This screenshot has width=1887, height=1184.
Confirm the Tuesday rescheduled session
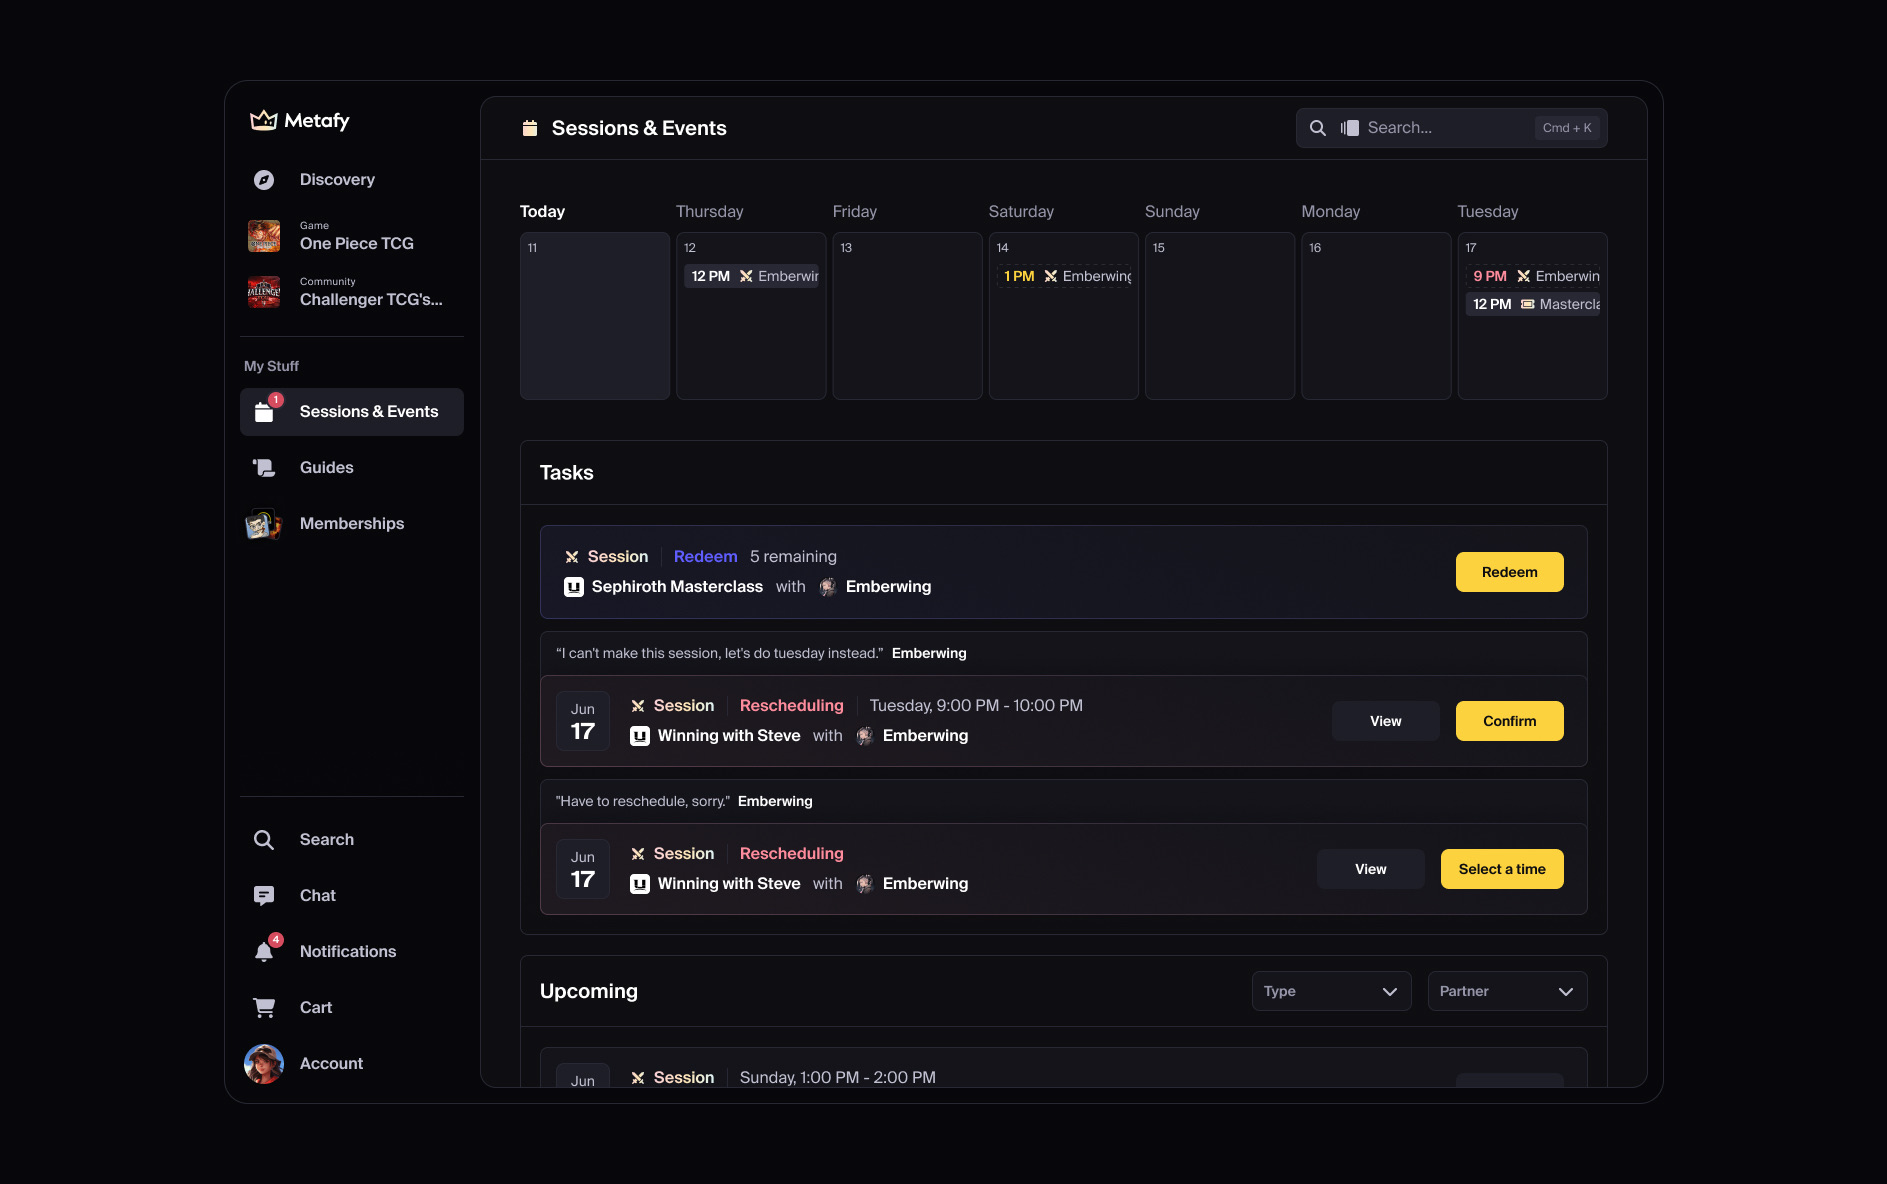(1510, 721)
